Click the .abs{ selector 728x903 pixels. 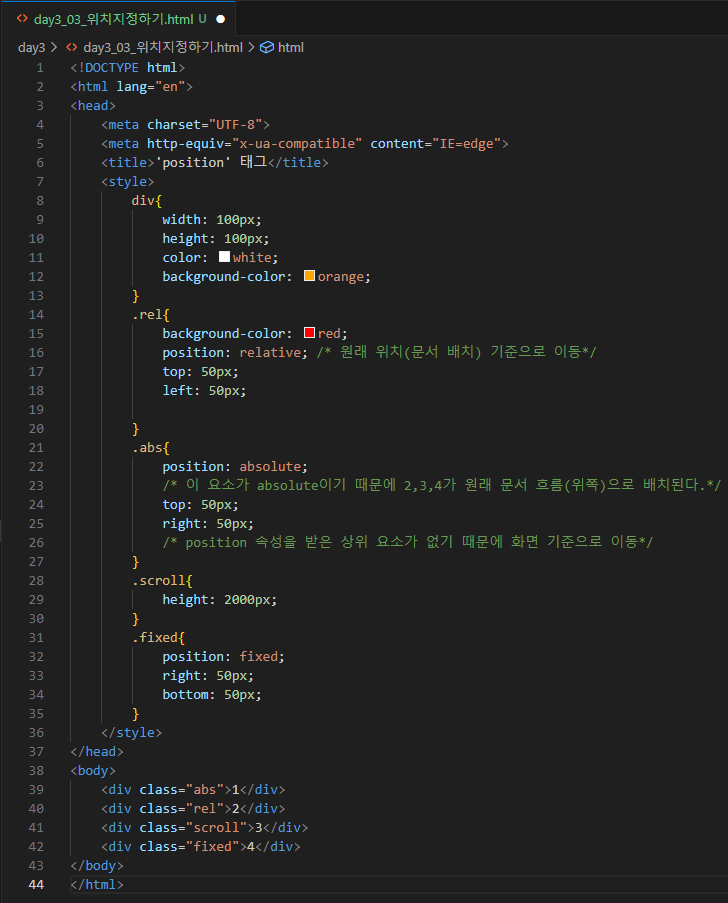[x=150, y=447]
